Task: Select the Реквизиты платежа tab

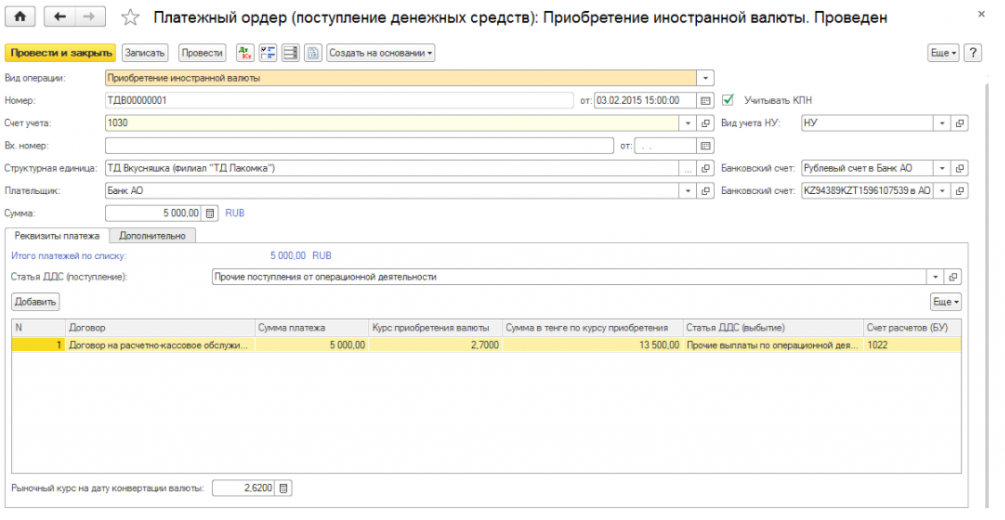Action: [x=58, y=236]
